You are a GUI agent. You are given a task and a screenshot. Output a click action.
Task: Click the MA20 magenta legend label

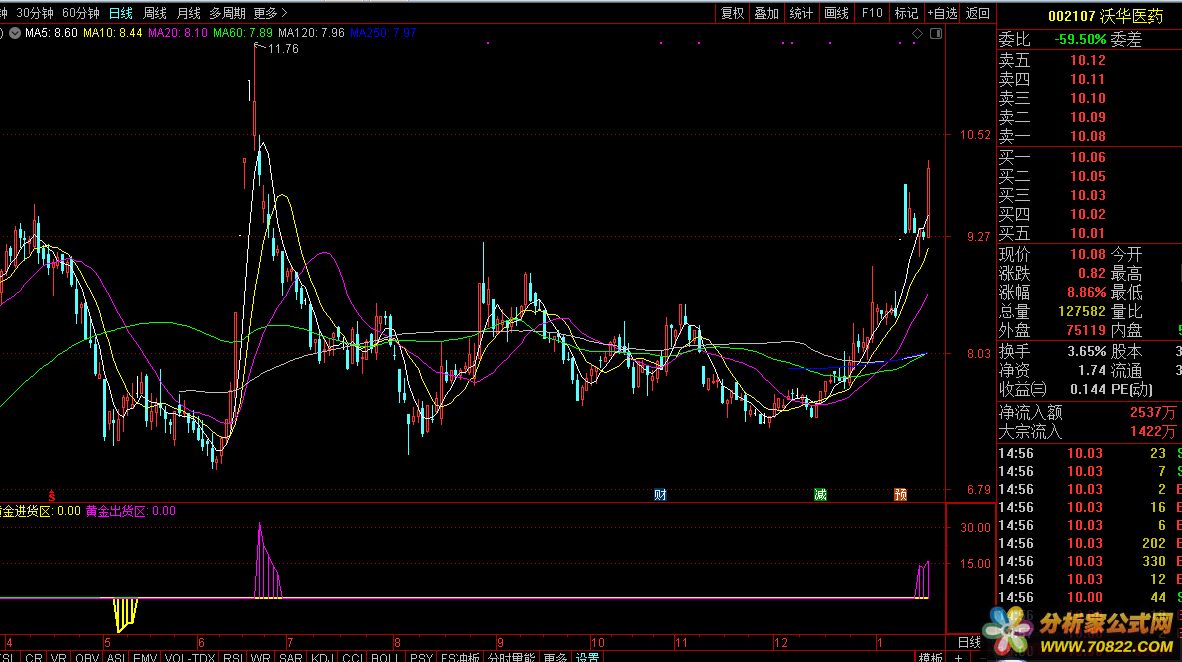(x=177, y=34)
